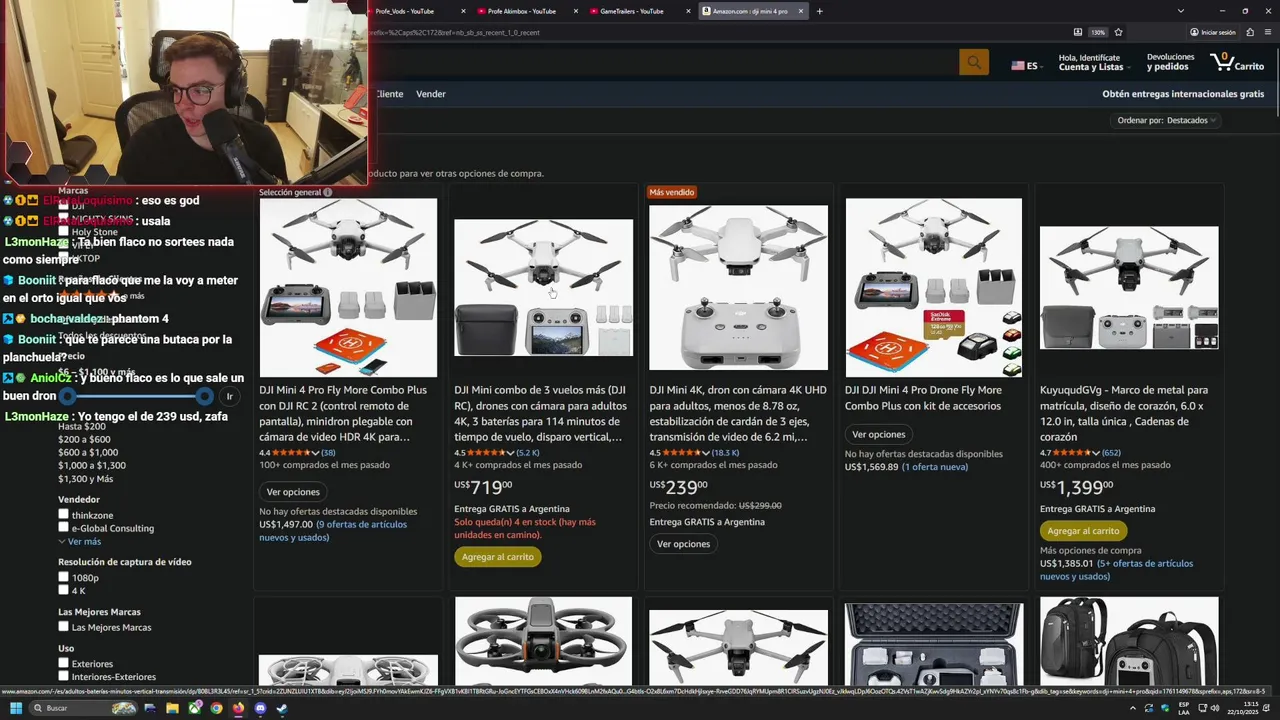Open Discord from the taskbar
Image resolution: width=1280 pixels, height=720 pixels.
[x=260, y=708]
